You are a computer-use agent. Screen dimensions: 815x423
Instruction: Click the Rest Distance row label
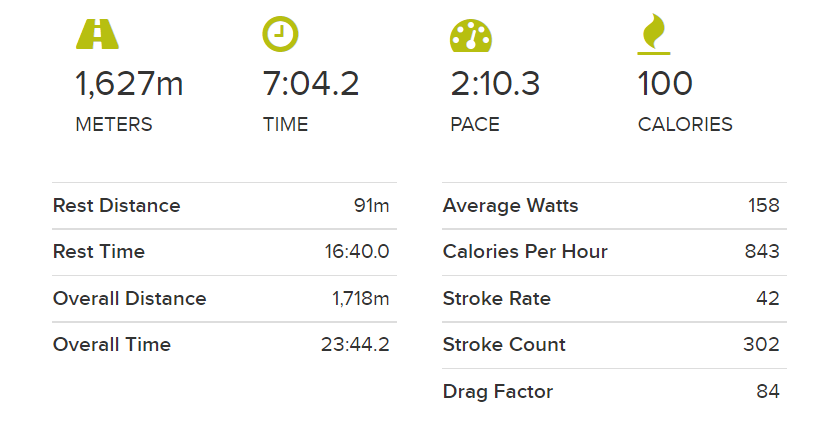tap(116, 206)
